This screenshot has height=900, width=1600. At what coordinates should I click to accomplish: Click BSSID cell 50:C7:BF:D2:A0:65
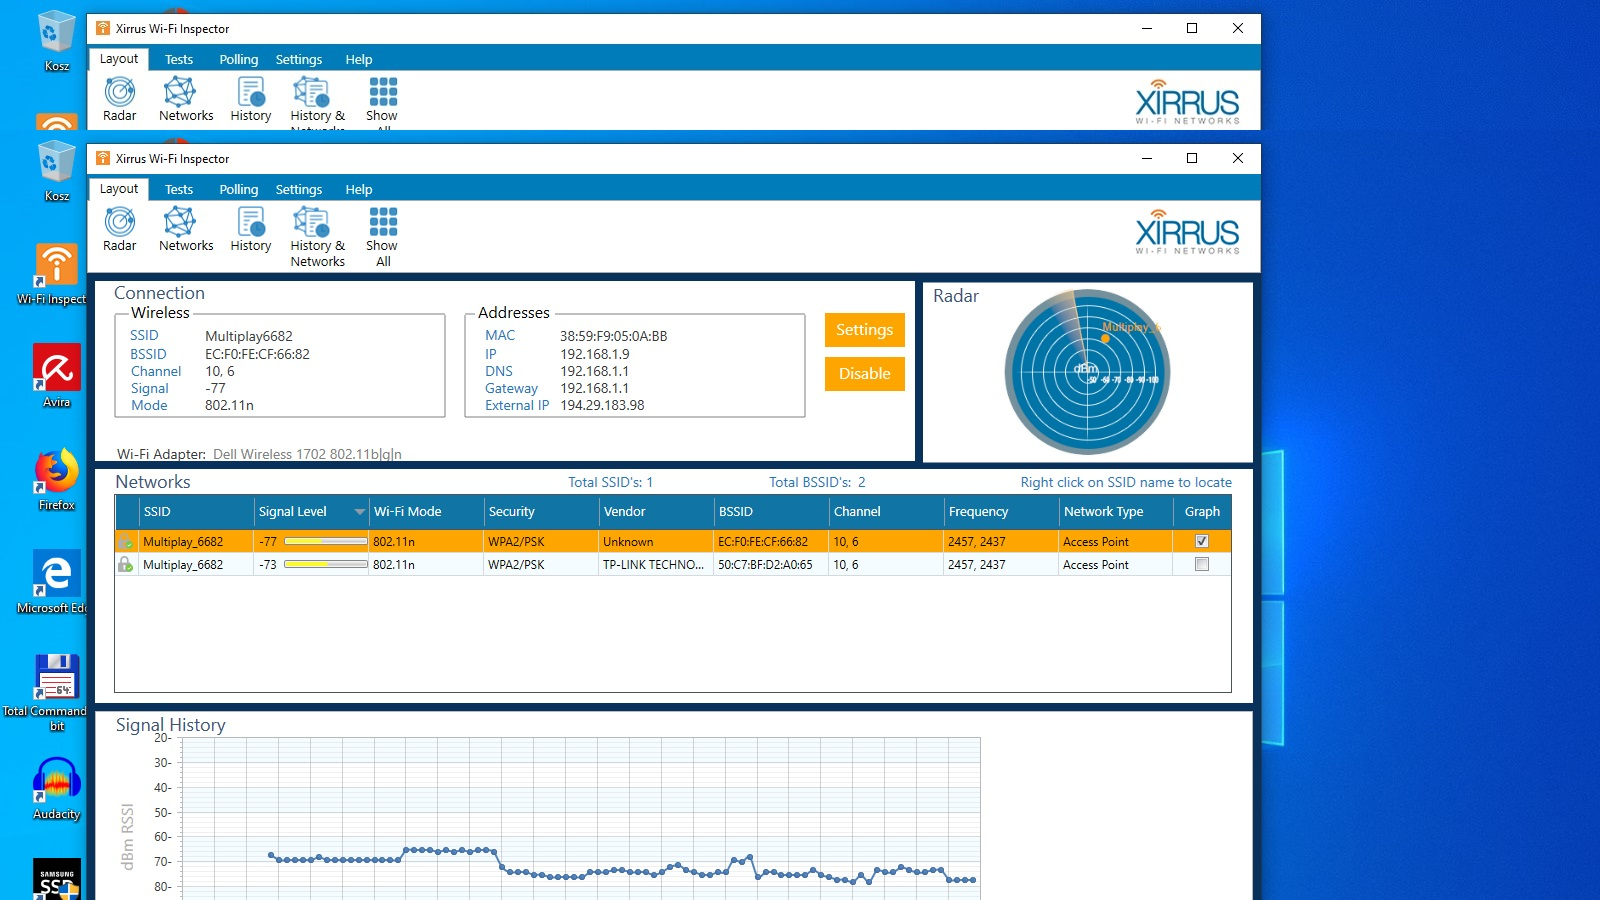(765, 564)
